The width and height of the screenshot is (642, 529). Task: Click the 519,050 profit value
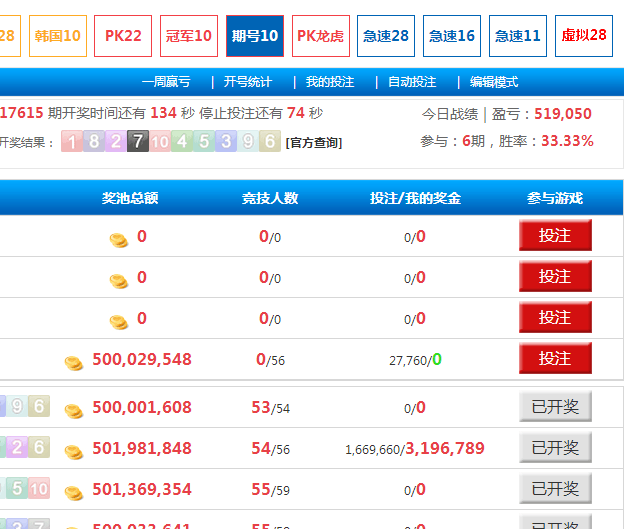coord(563,114)
